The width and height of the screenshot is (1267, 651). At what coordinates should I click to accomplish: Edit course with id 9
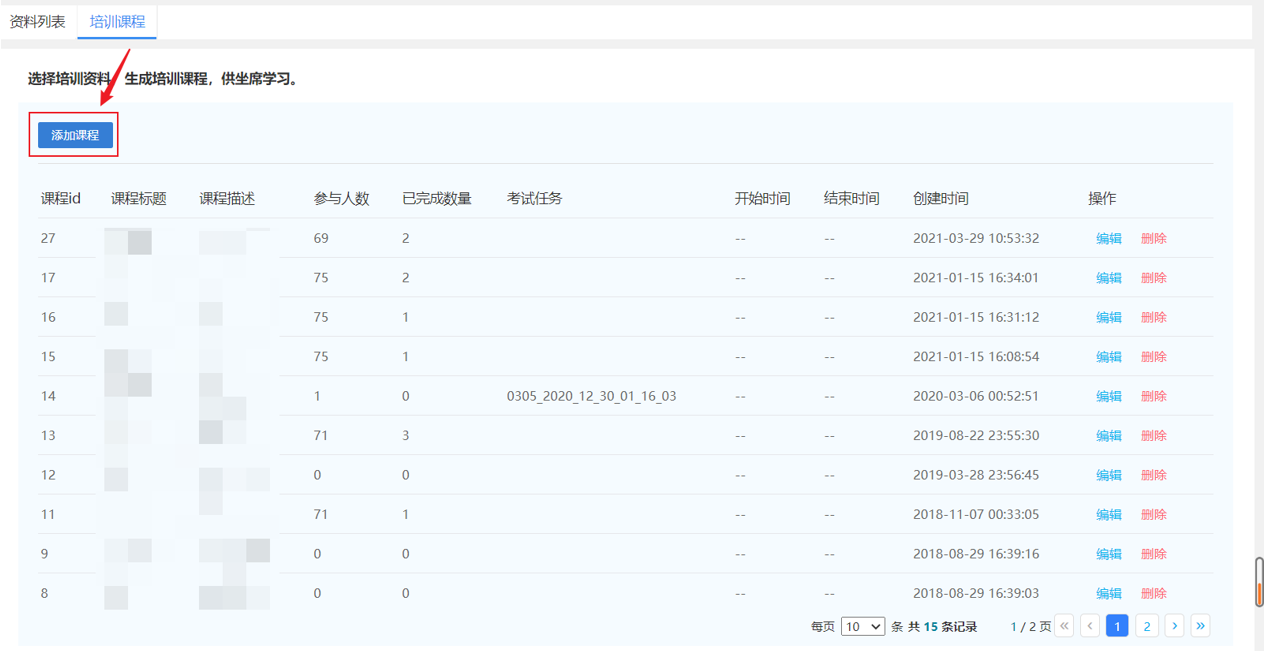pyautogui.click(x=1108, y=554)
